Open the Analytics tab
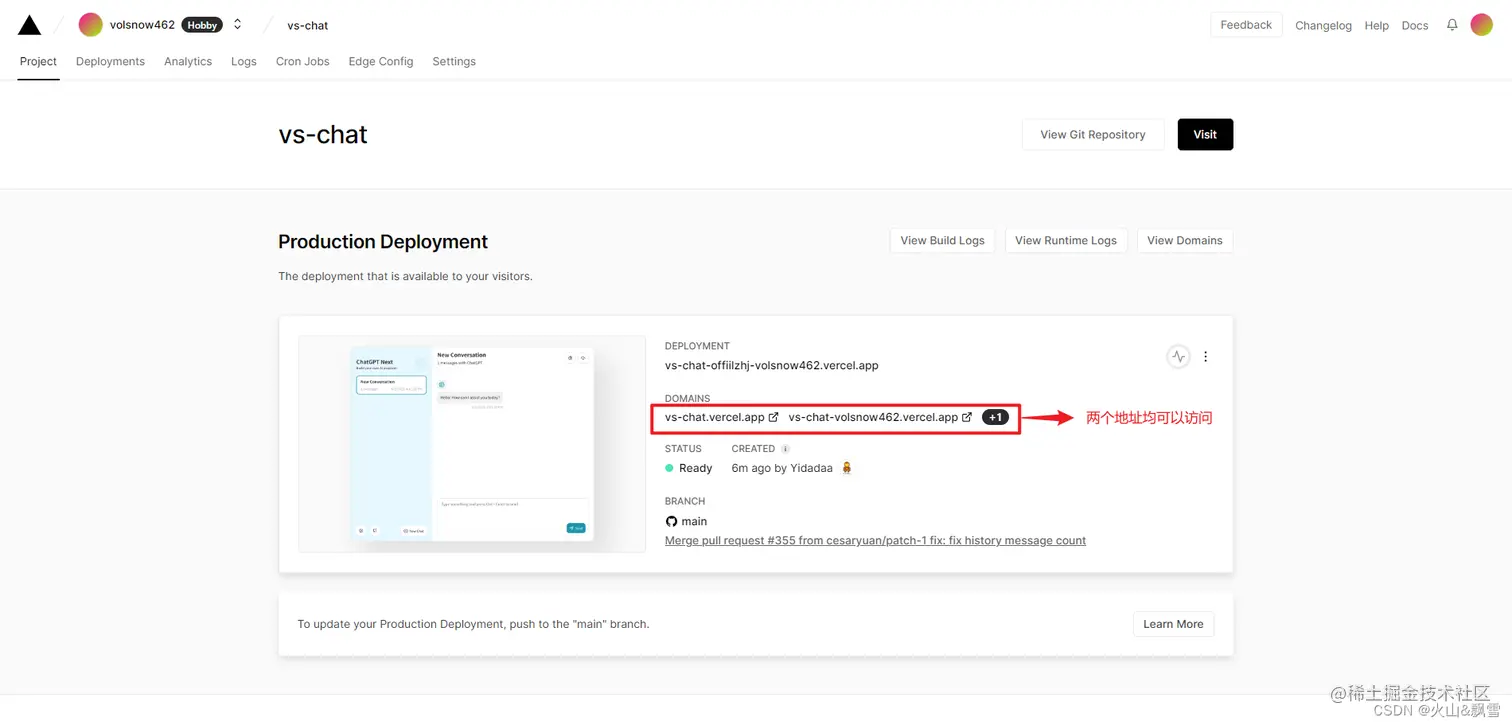 coord(188,61)
